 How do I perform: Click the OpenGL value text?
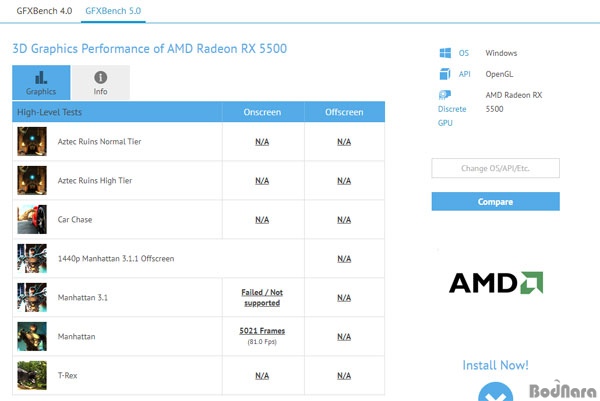pyautogui.click(x=499, y=74)
